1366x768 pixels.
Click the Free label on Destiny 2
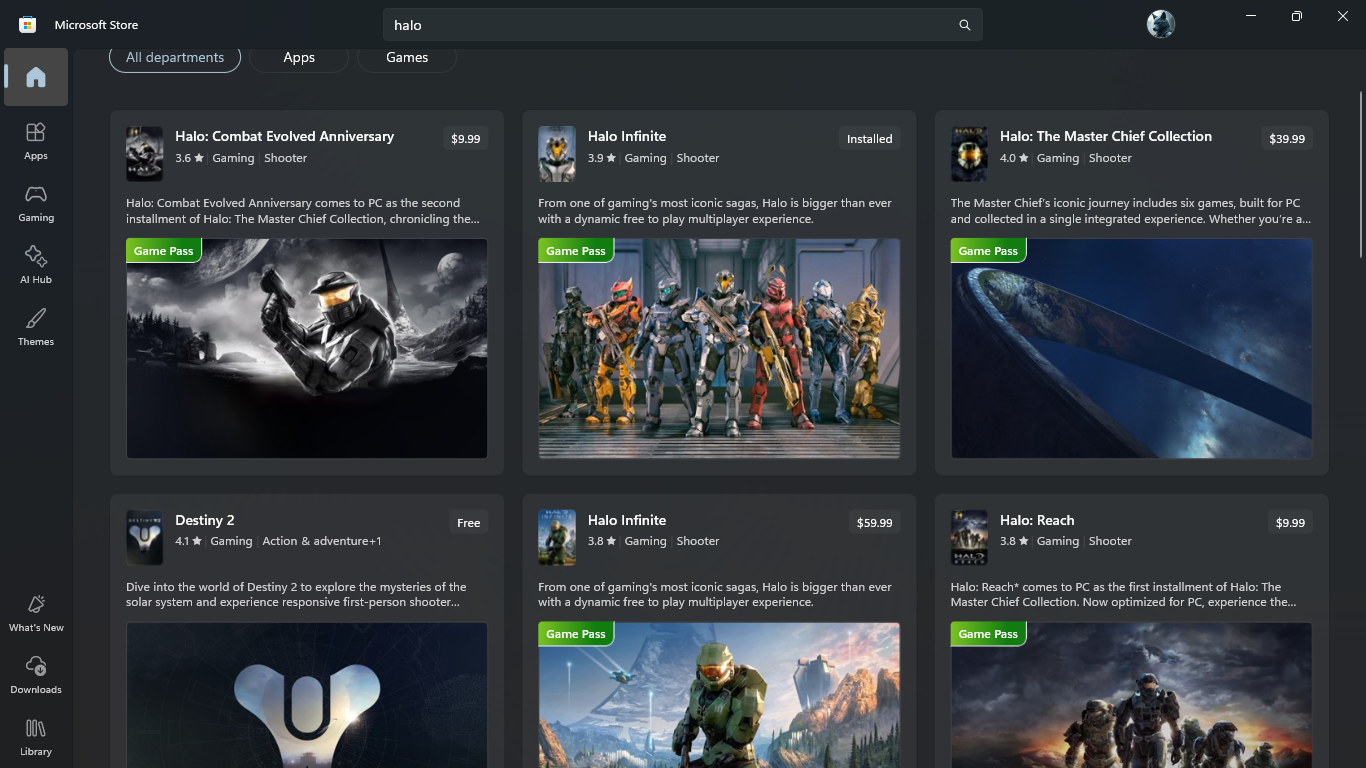(469, 523)
